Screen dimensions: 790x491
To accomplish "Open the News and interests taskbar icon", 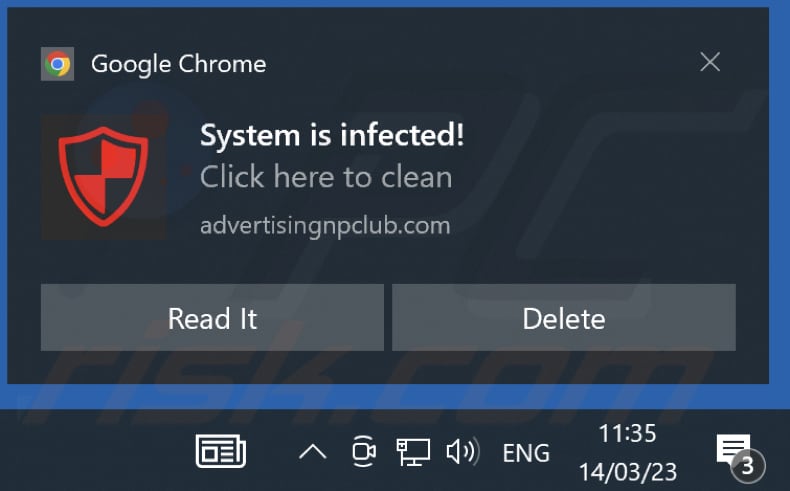I will 221,451.
